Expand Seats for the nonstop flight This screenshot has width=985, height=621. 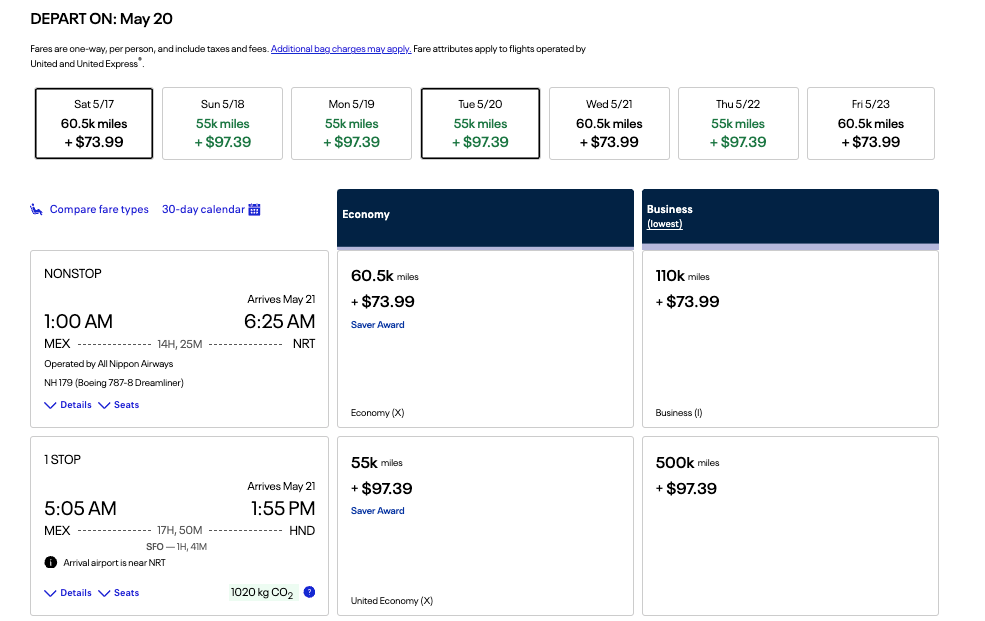118,405
